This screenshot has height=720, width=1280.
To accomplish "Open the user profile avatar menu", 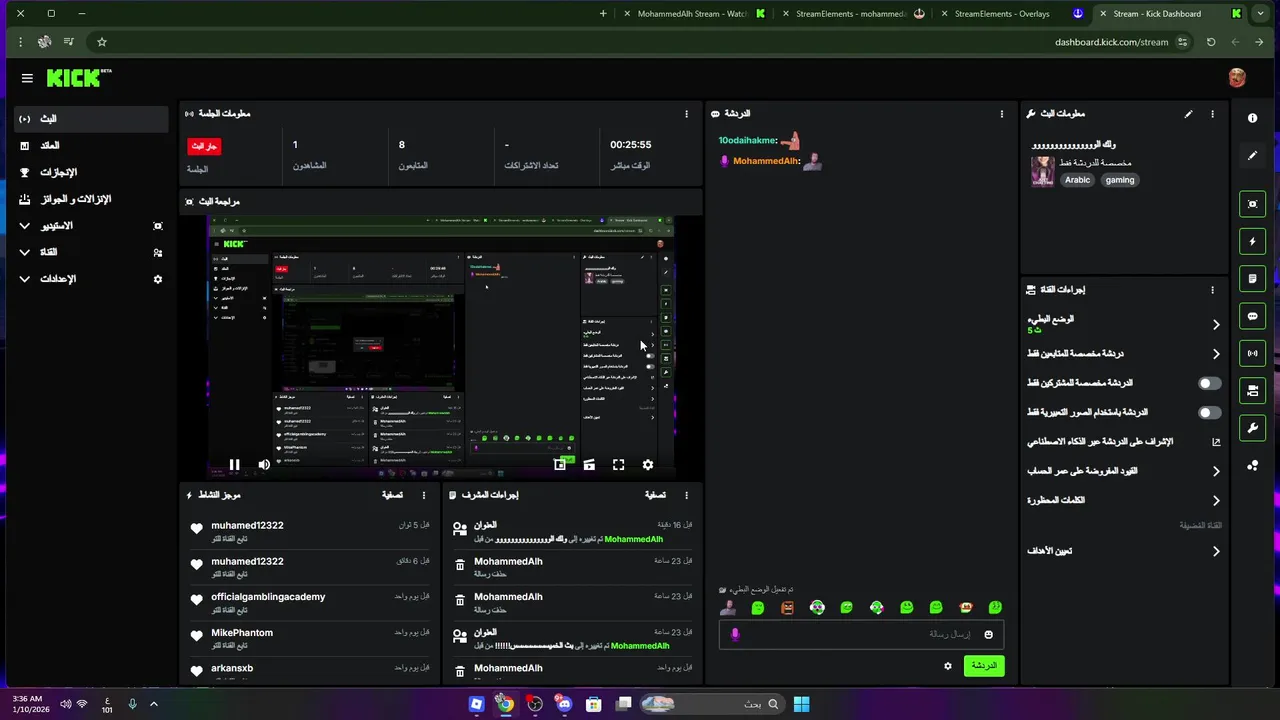I will (1237, 77).
